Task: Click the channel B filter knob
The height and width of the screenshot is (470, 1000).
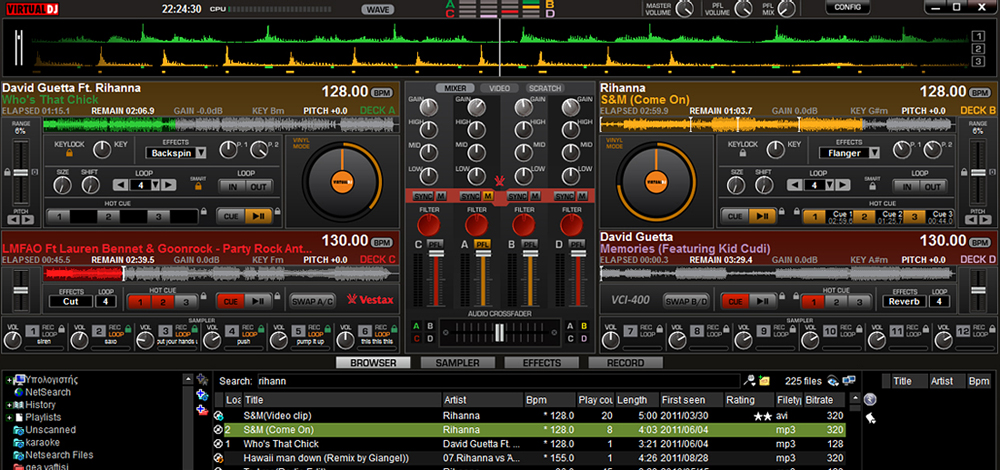Action: pyautogui.click(x=525, y=224)
